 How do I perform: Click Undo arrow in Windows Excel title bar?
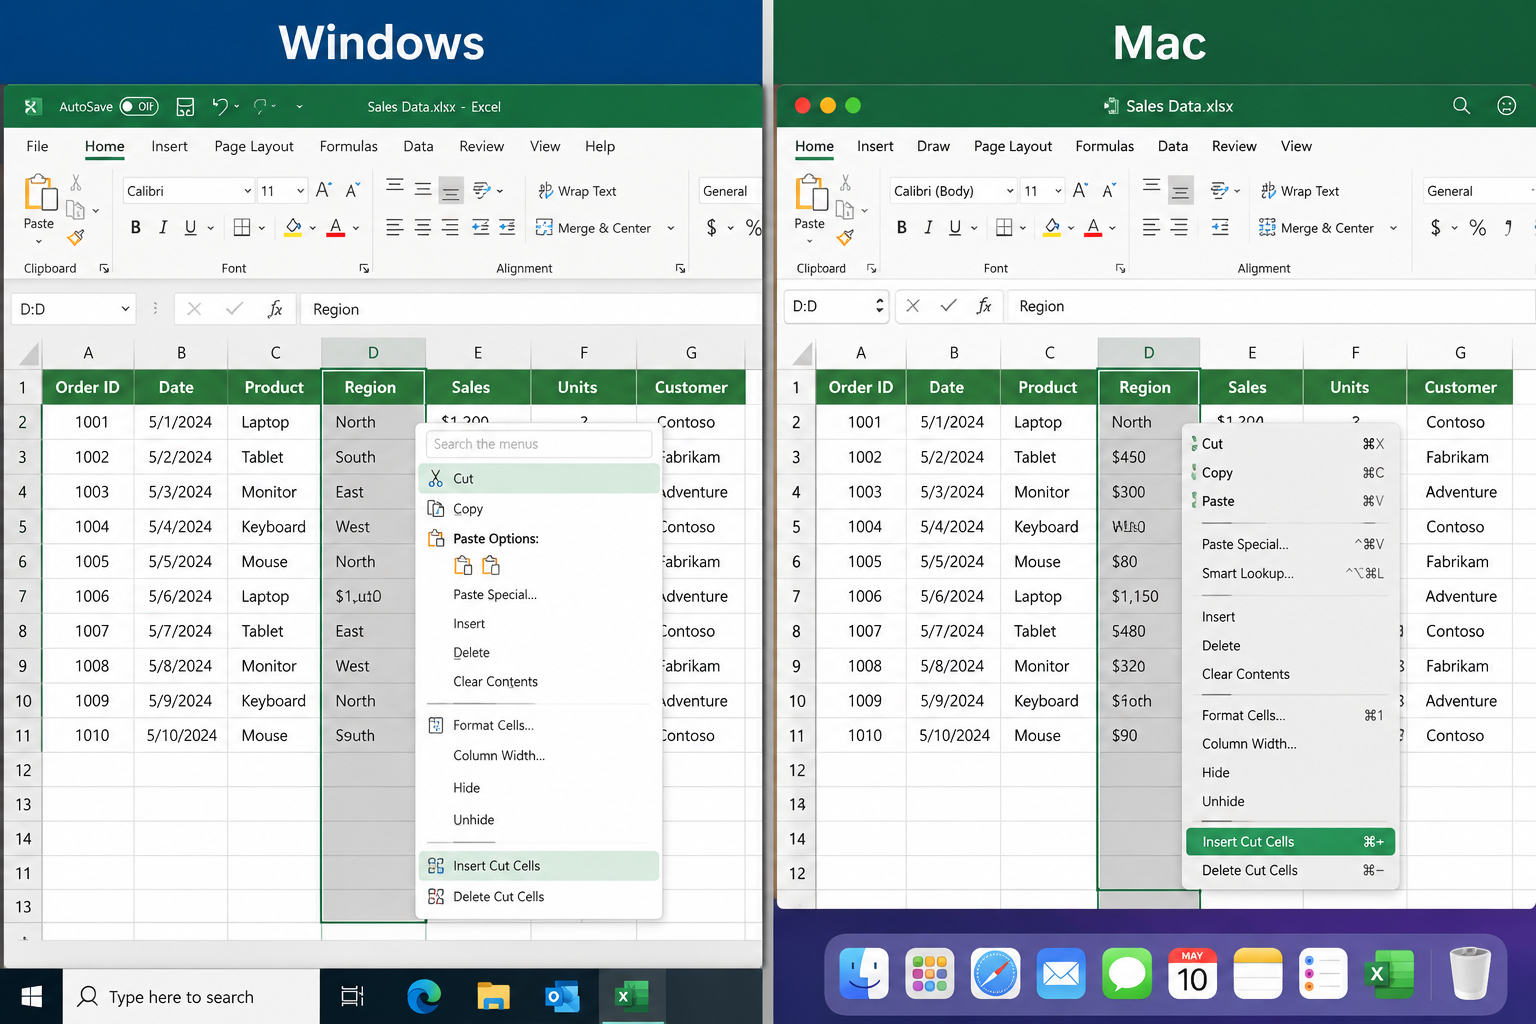tap(220, 106)
